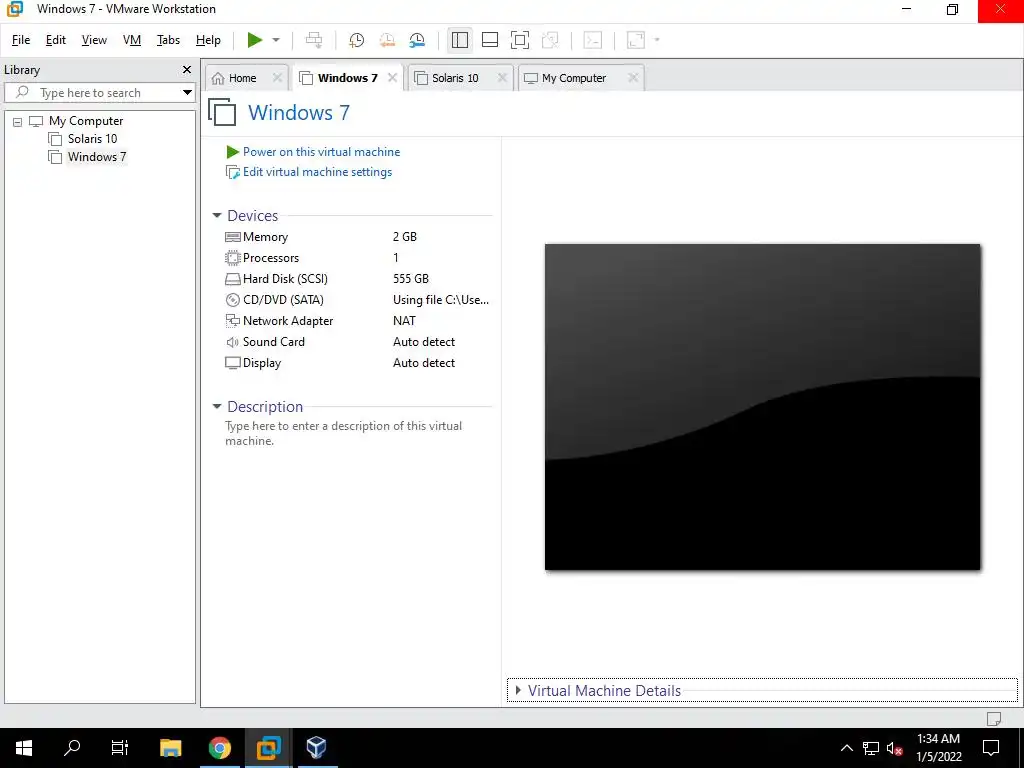1024x768 pixels.
Task: Close the Home tab
Action: [x=277, y=78]
